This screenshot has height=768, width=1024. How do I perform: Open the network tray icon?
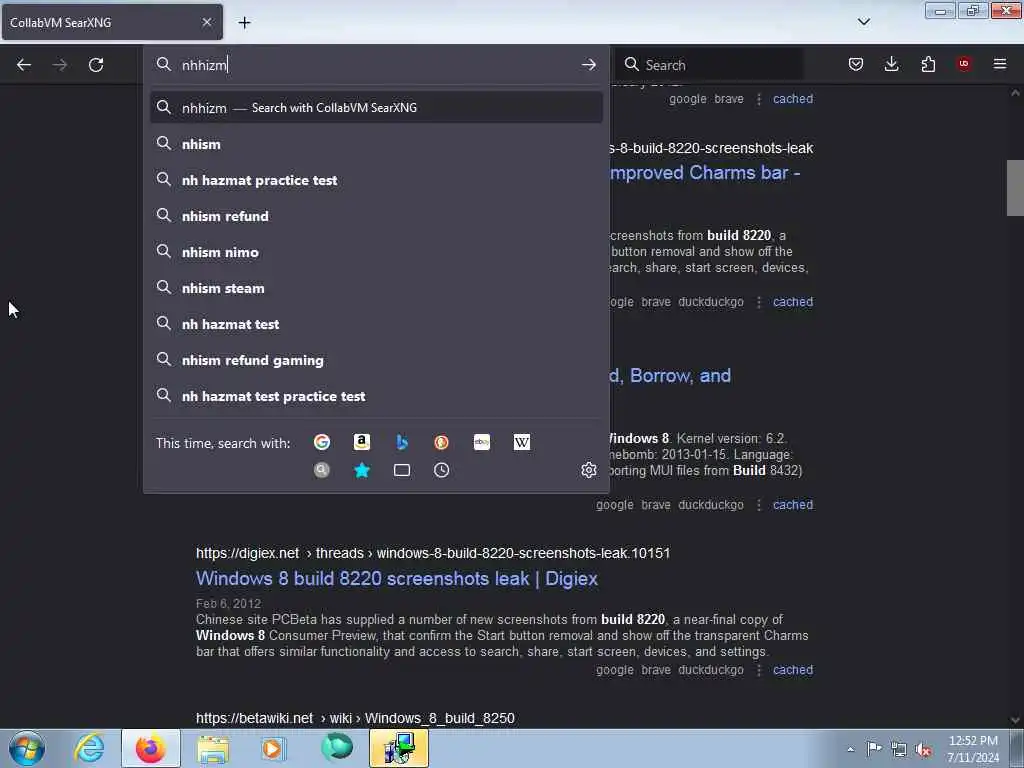899,749
